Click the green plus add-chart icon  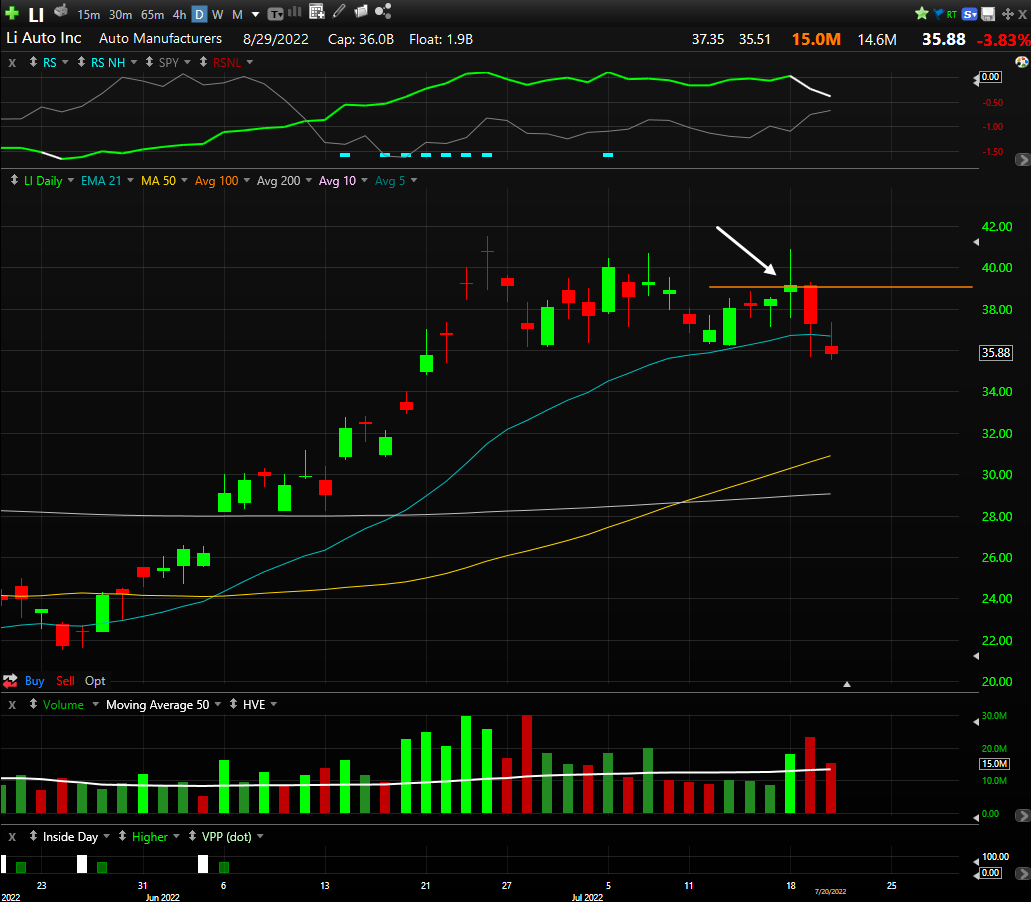tap(11, 13)
